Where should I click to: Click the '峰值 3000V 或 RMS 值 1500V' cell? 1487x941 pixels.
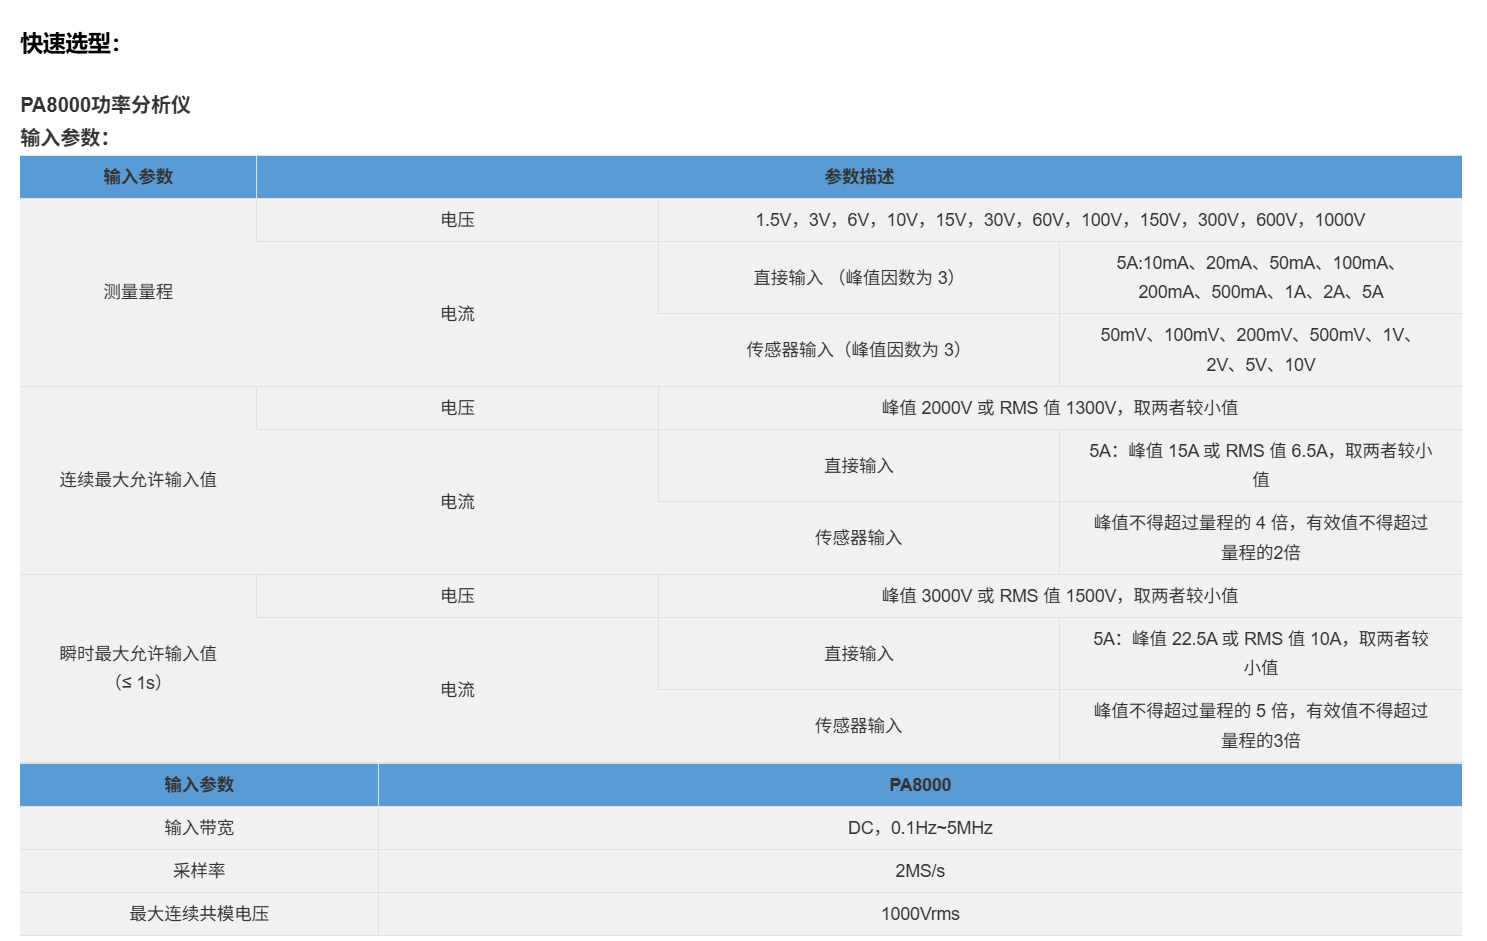1060,596
